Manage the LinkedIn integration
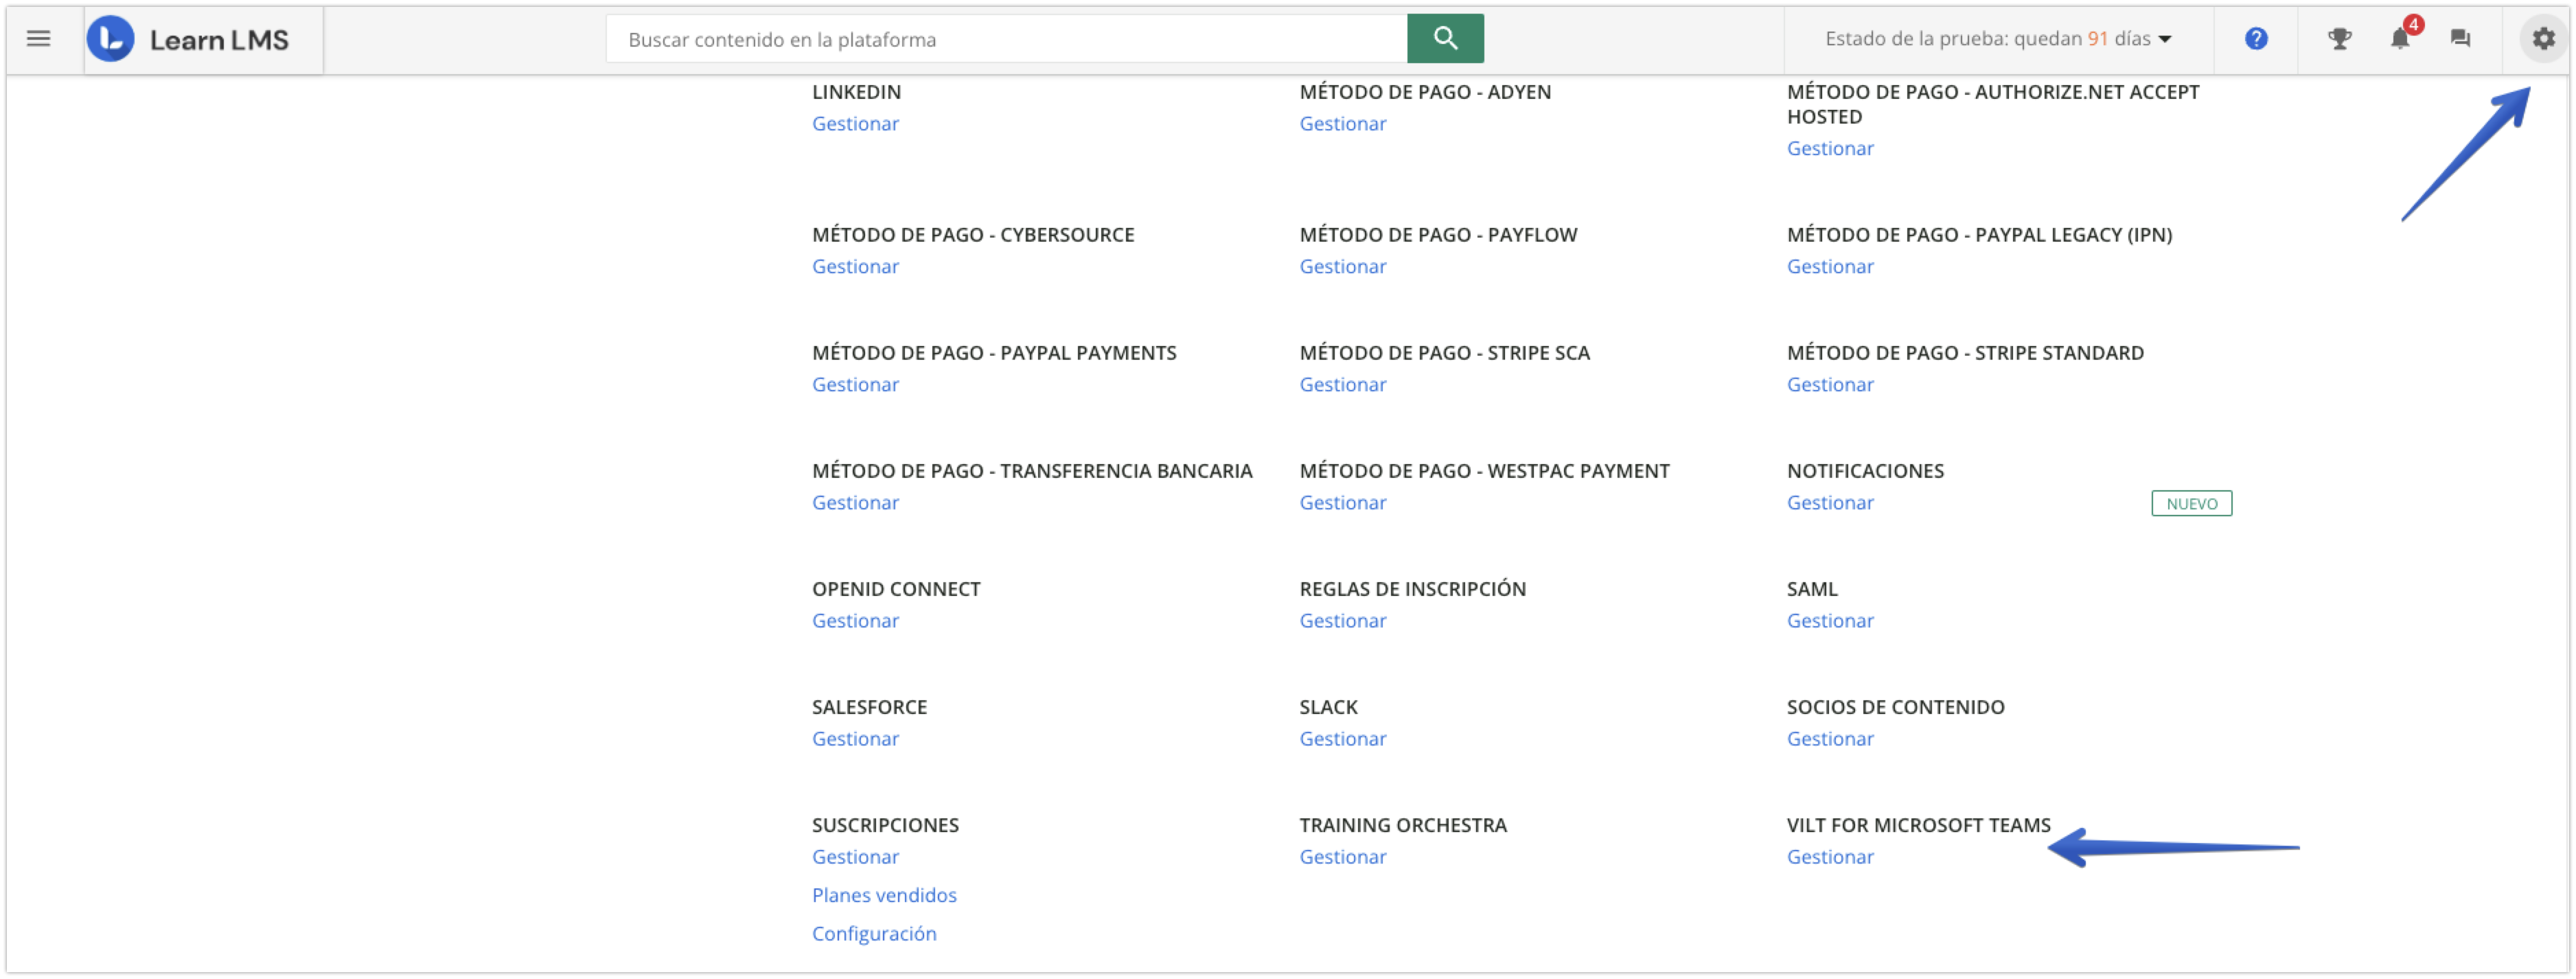Screen dimensions: 2576x979 tap(855, 123)
